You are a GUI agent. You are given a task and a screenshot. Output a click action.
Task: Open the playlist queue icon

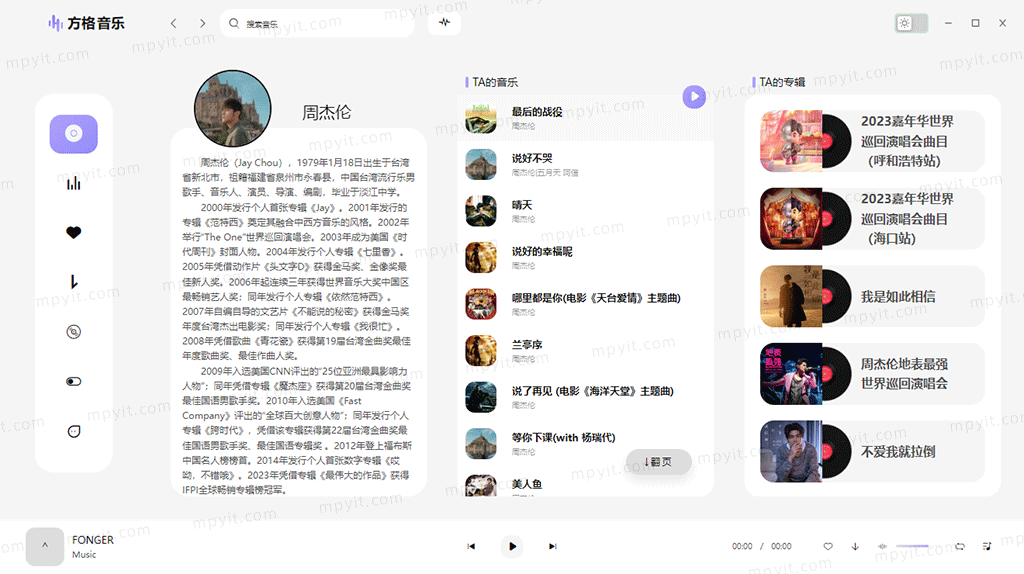point(987,547)
